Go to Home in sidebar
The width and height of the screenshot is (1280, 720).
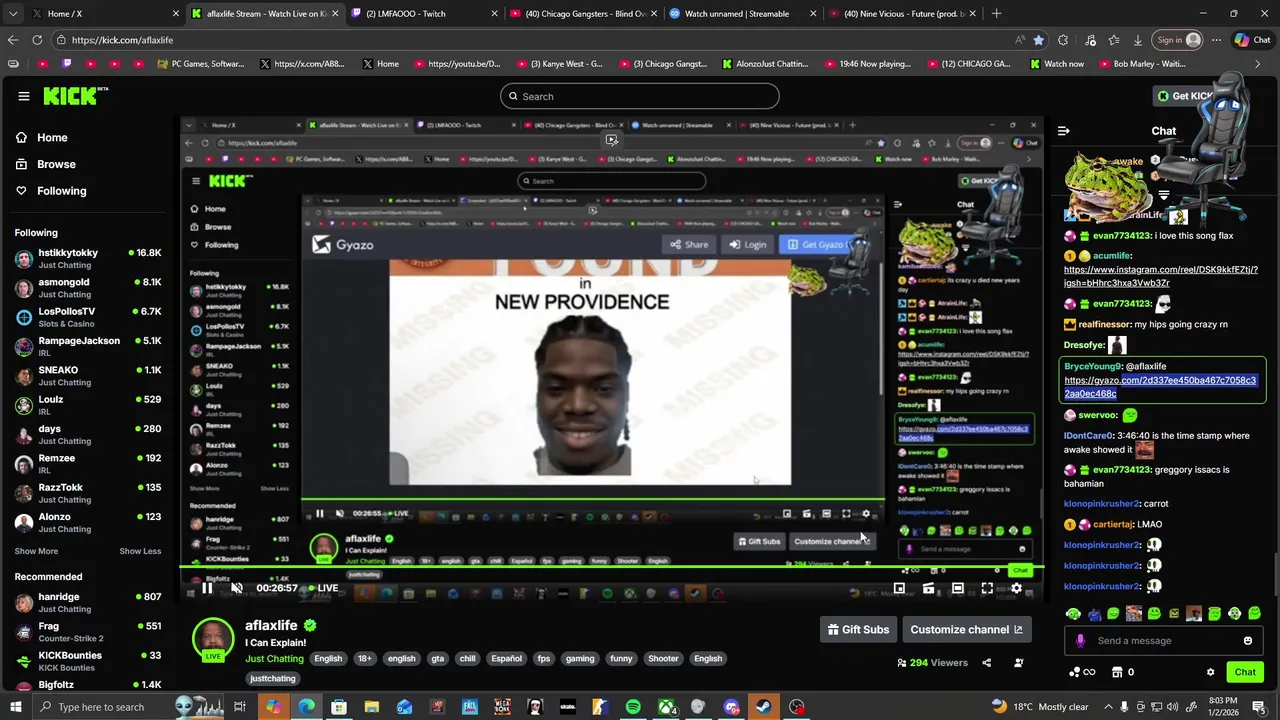click(x=42, y=138)
